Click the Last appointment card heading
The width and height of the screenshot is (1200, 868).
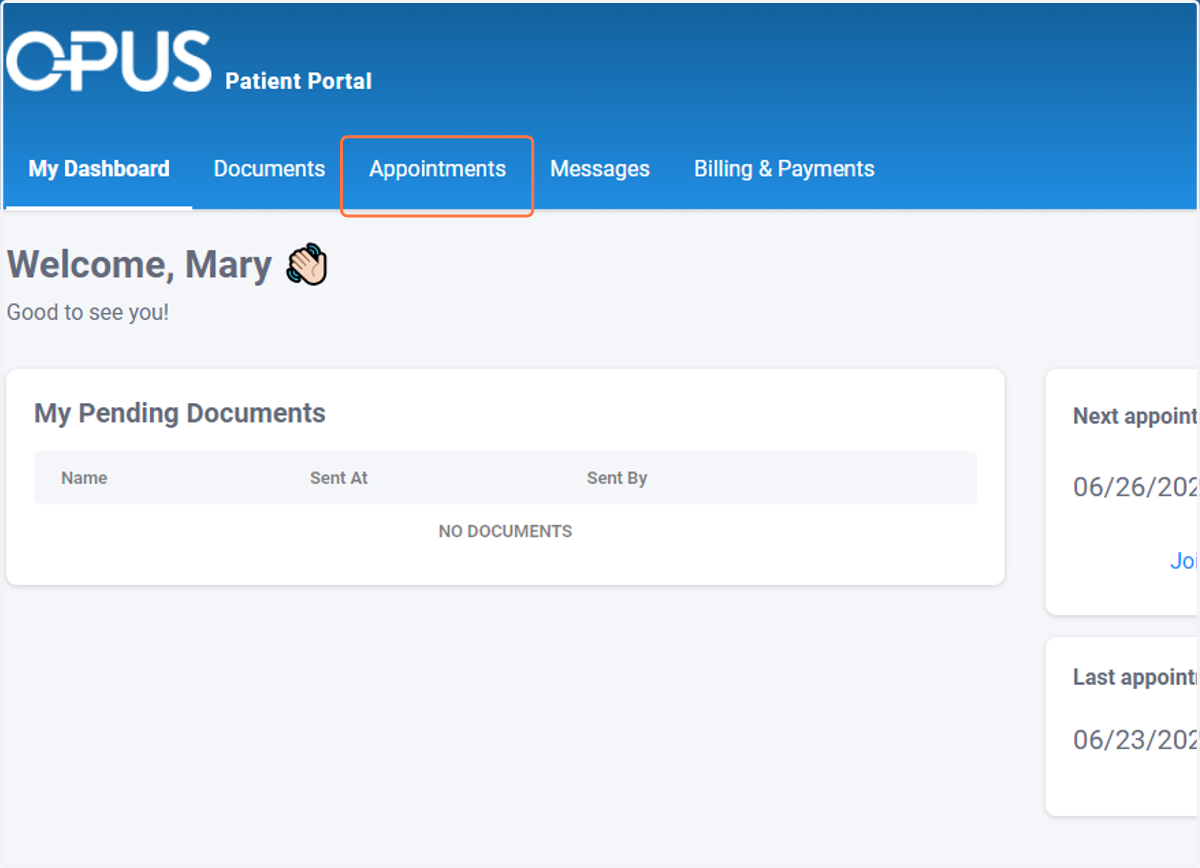[x=1136, y=677]
